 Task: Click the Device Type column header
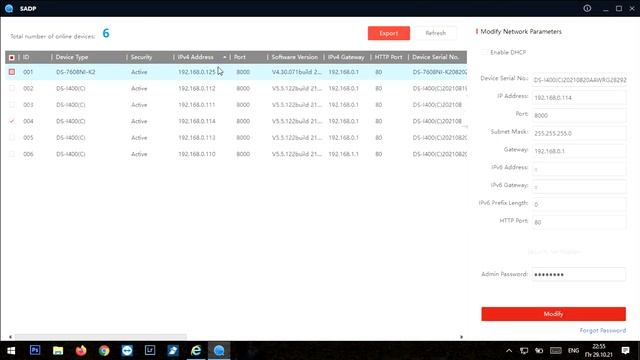click(x=72, y=57)
